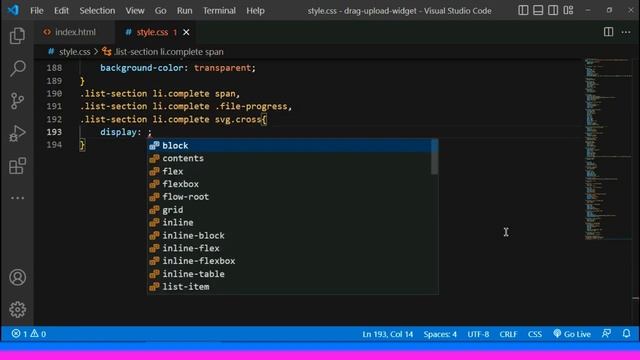Image resolution: width=640 pixels, height=360 pixels.
Task: Open Customize Layout icon
Action: click(x=568, y=10)
